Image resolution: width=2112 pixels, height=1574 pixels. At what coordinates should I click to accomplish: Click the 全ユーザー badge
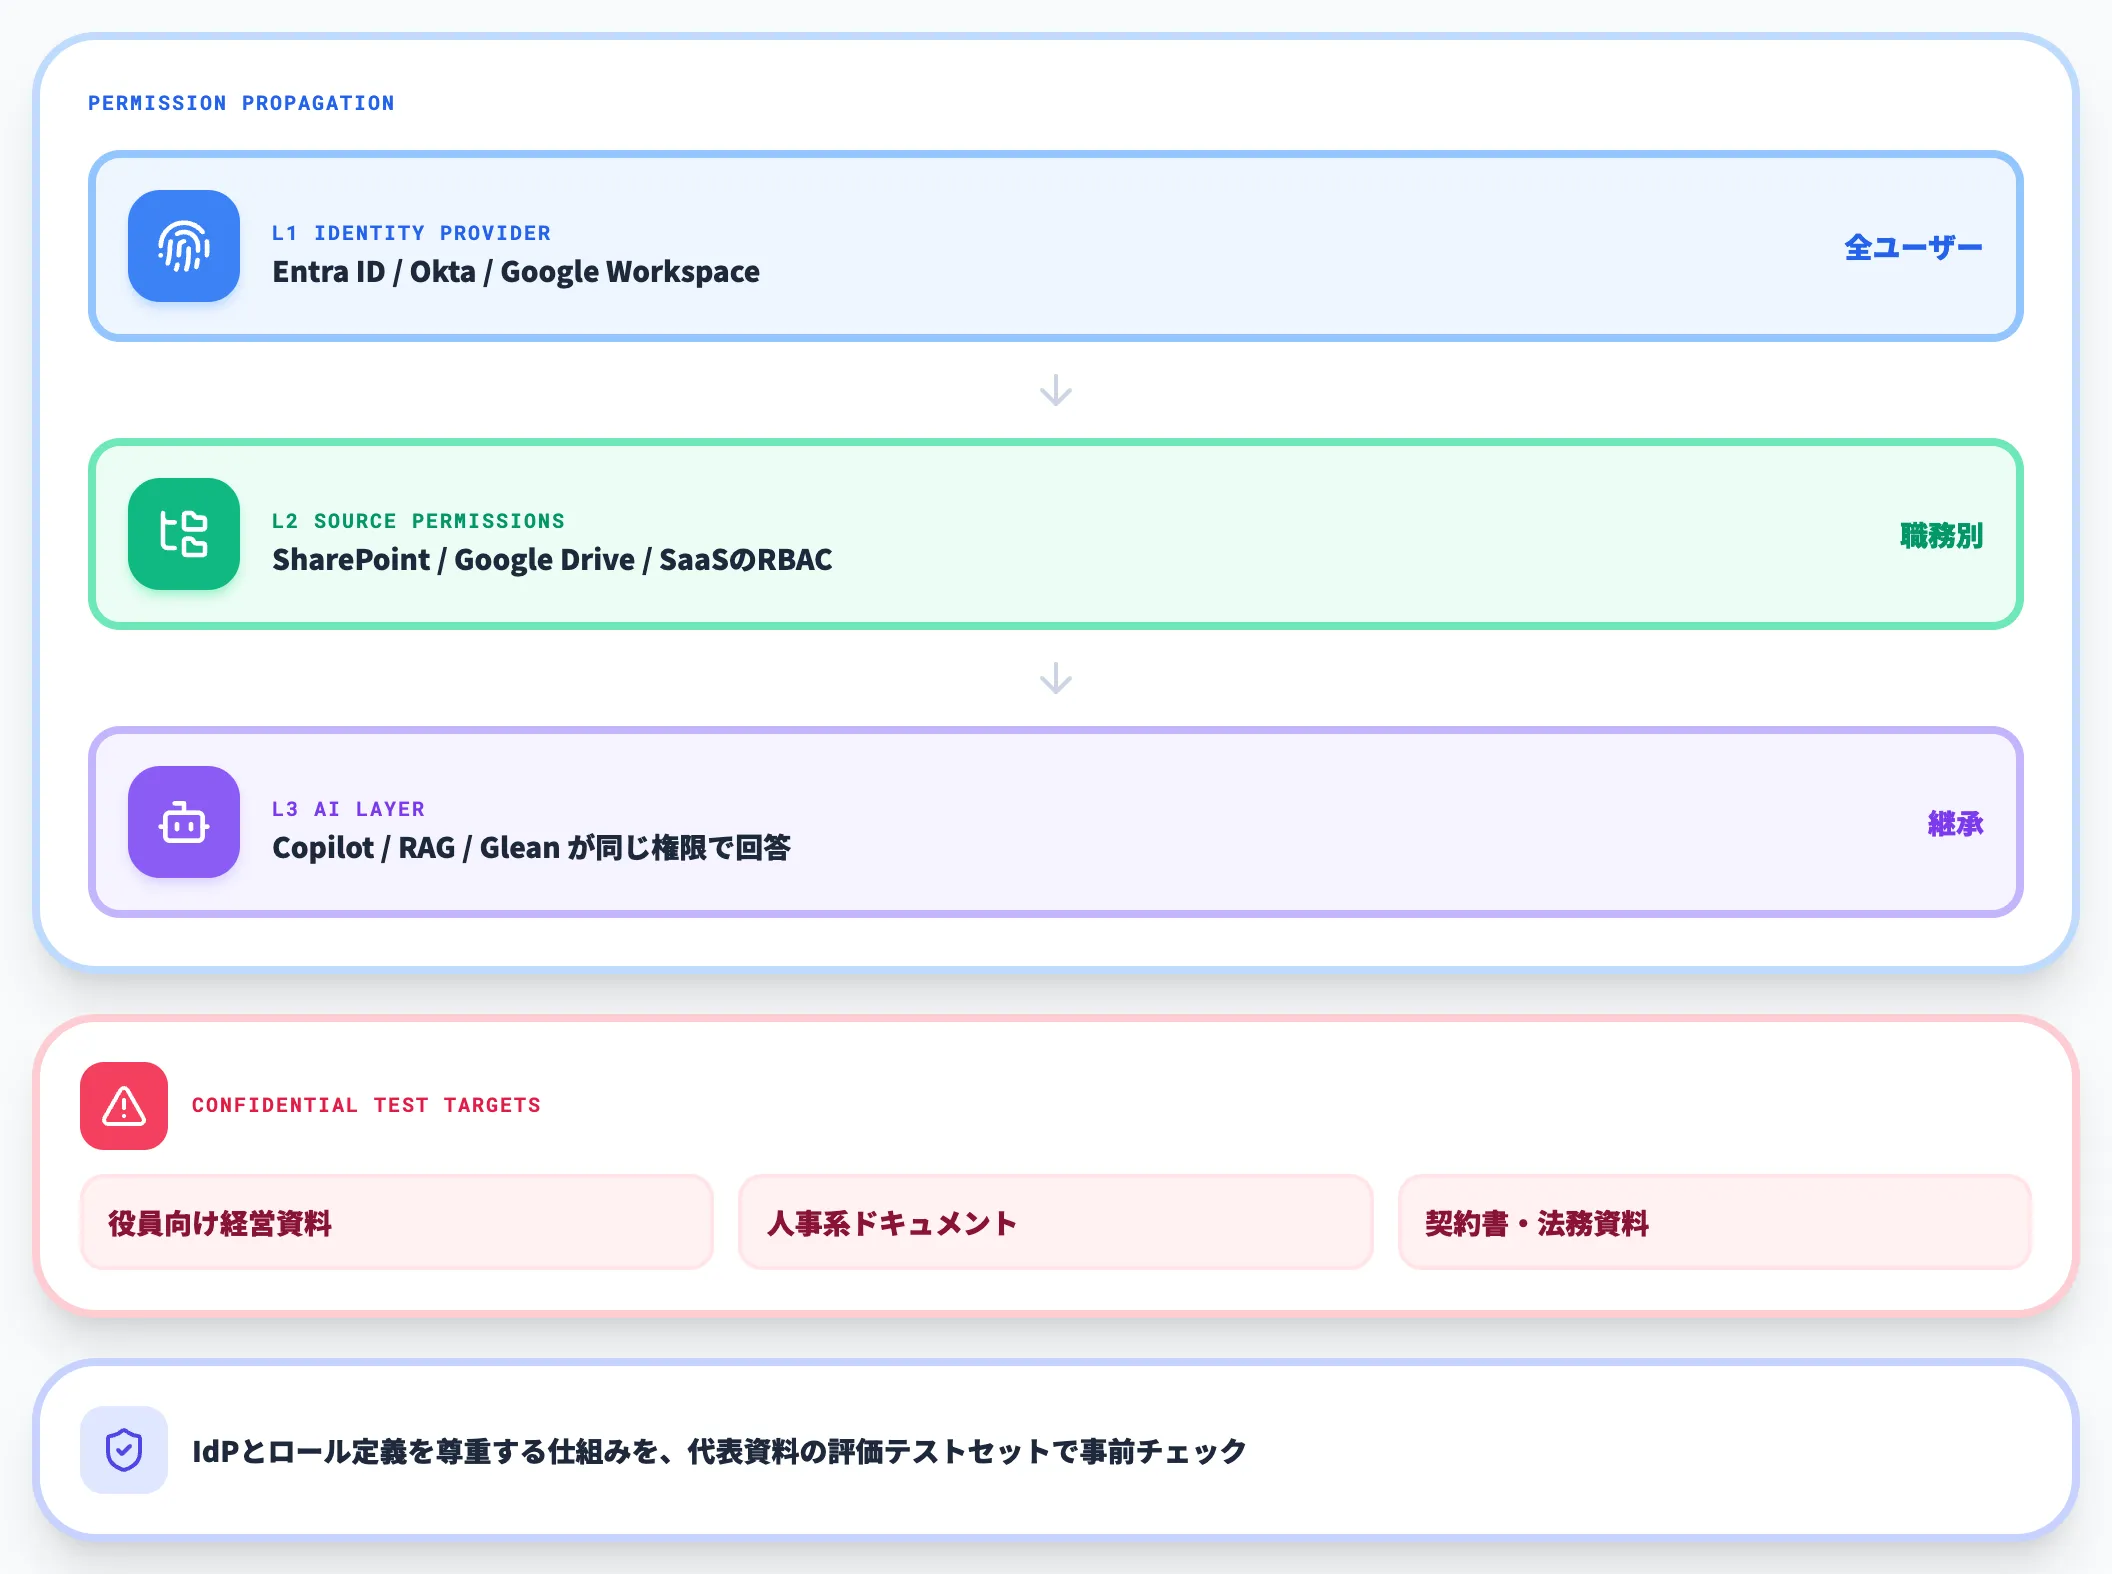1913,247
